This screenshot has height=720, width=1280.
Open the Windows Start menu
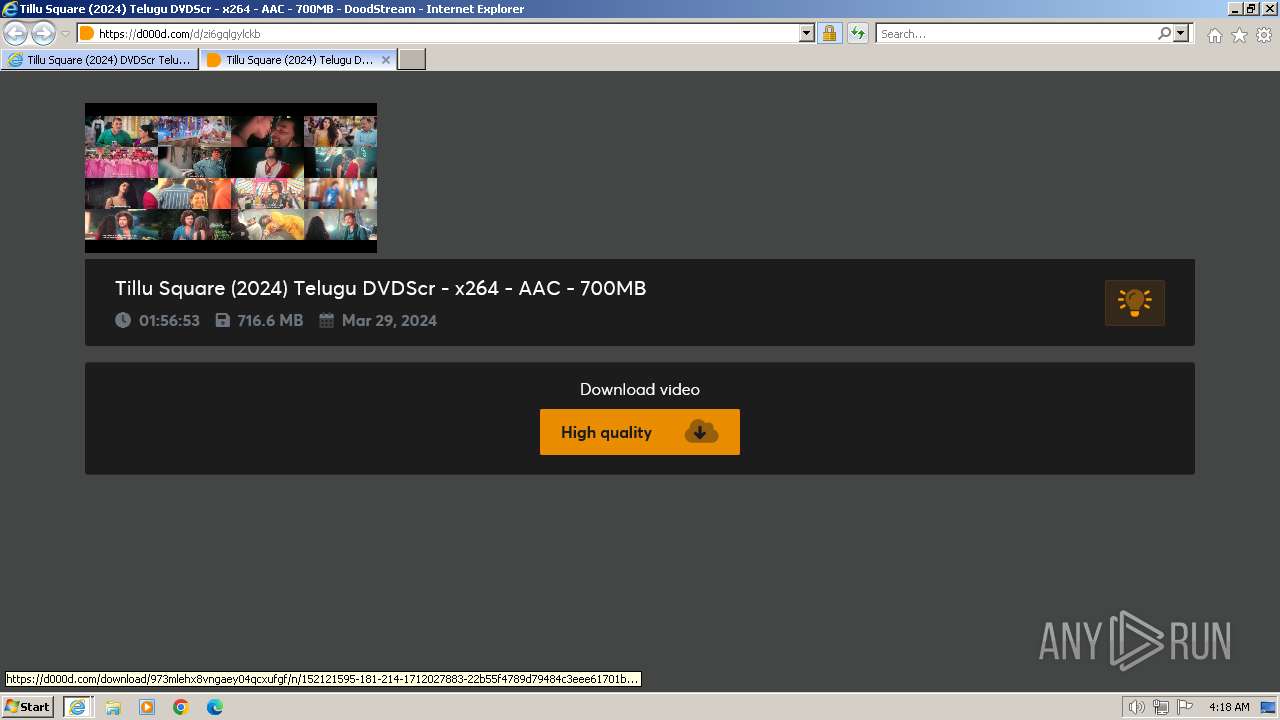point(28,707)
